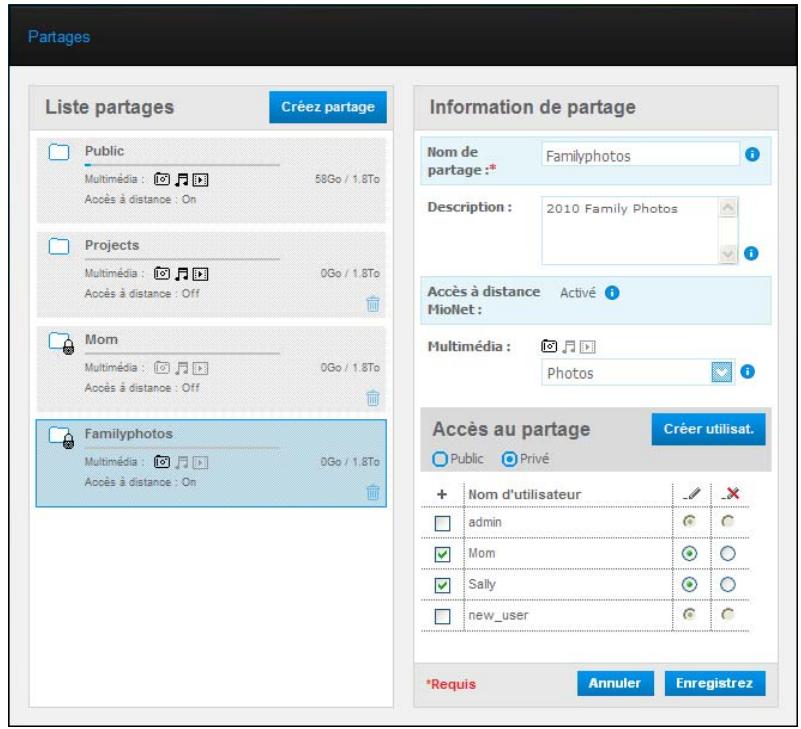Viewport: 801px width, 729px height.
Task: Select the Mom share name in list
Action: pyautogui.click(x=101, y=340)
